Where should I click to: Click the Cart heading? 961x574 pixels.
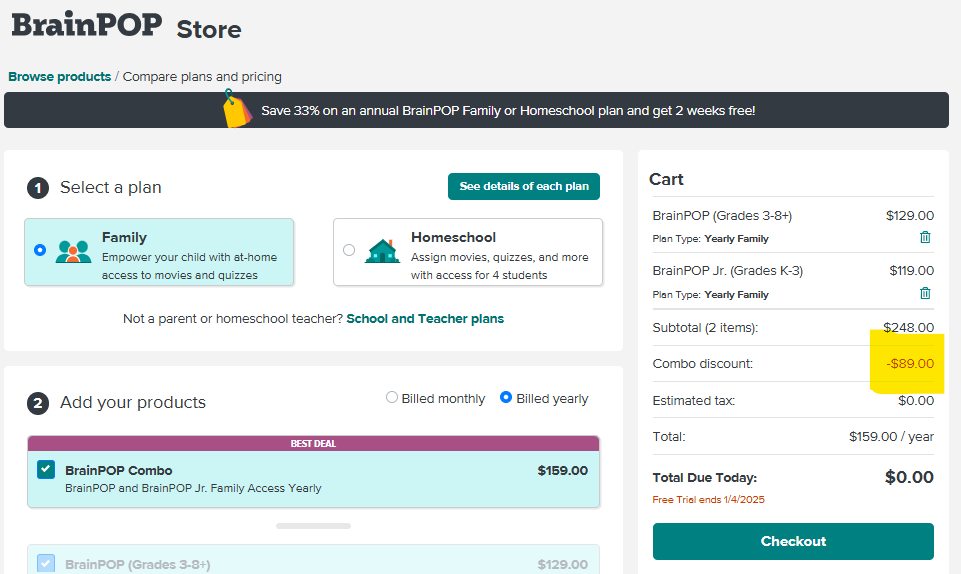click(666, 179)
